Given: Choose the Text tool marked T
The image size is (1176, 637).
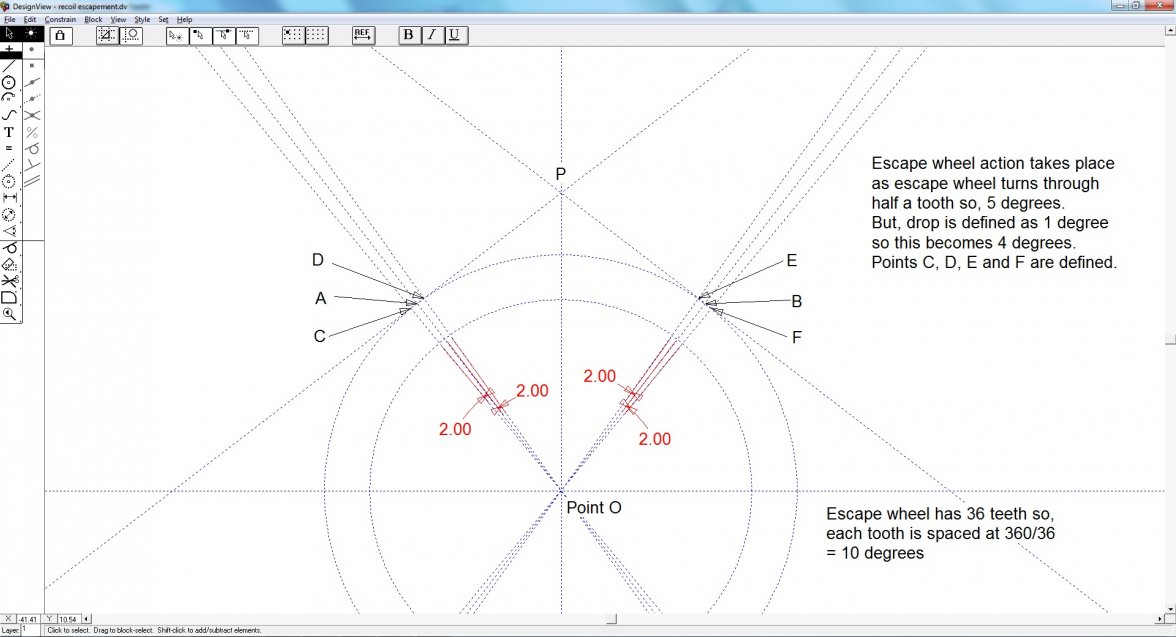Looking at the screenshot, I should point(9,132).
